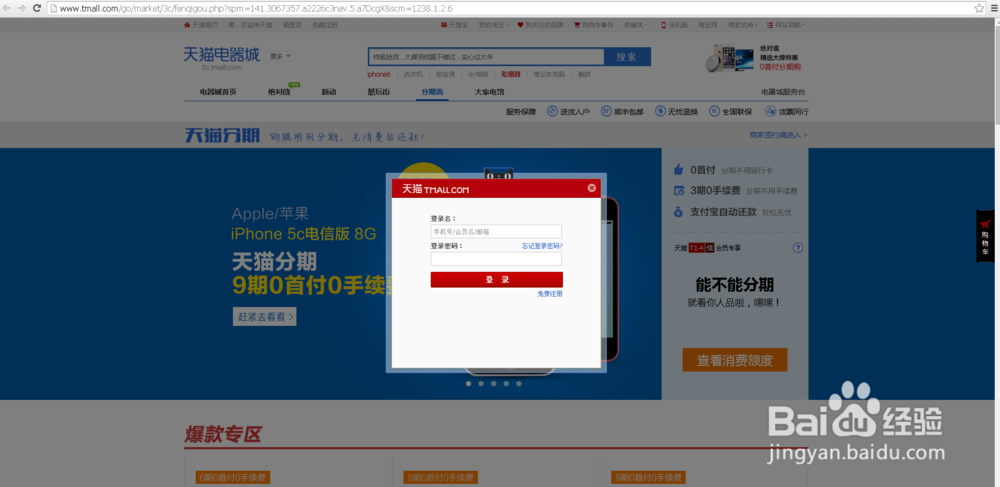Click the 天猫电器城 logo
Screen dimensions: 1000x487
[221, 57]
